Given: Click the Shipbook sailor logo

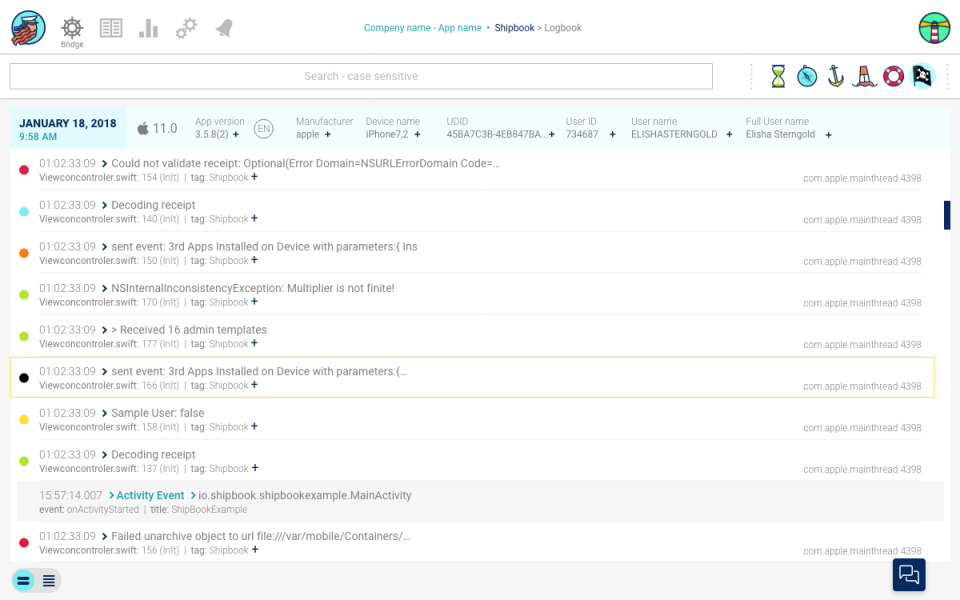Looking at the screenshot, I should (x=28, y=28).
